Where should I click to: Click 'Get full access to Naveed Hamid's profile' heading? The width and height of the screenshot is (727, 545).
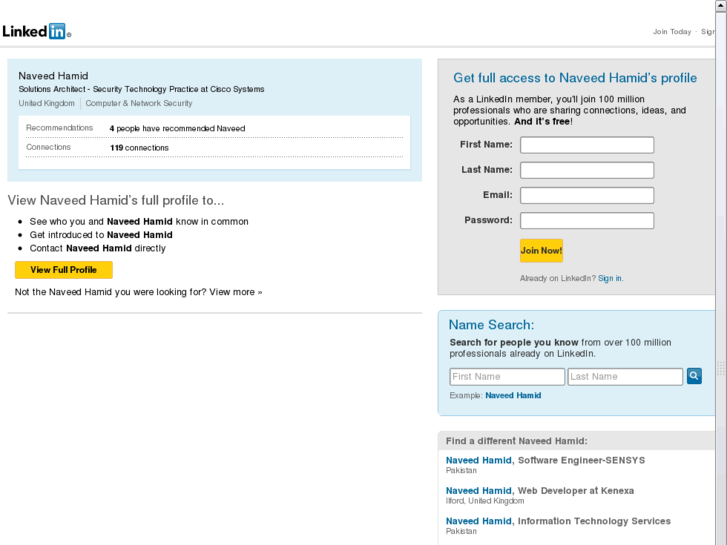coord(575,78)
